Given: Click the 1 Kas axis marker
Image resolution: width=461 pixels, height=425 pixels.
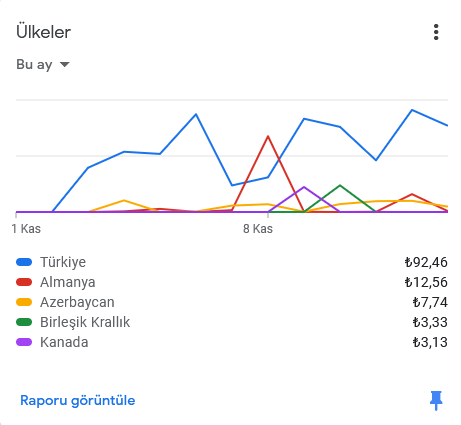Looking at the screenshot, I should click(26, 229).
